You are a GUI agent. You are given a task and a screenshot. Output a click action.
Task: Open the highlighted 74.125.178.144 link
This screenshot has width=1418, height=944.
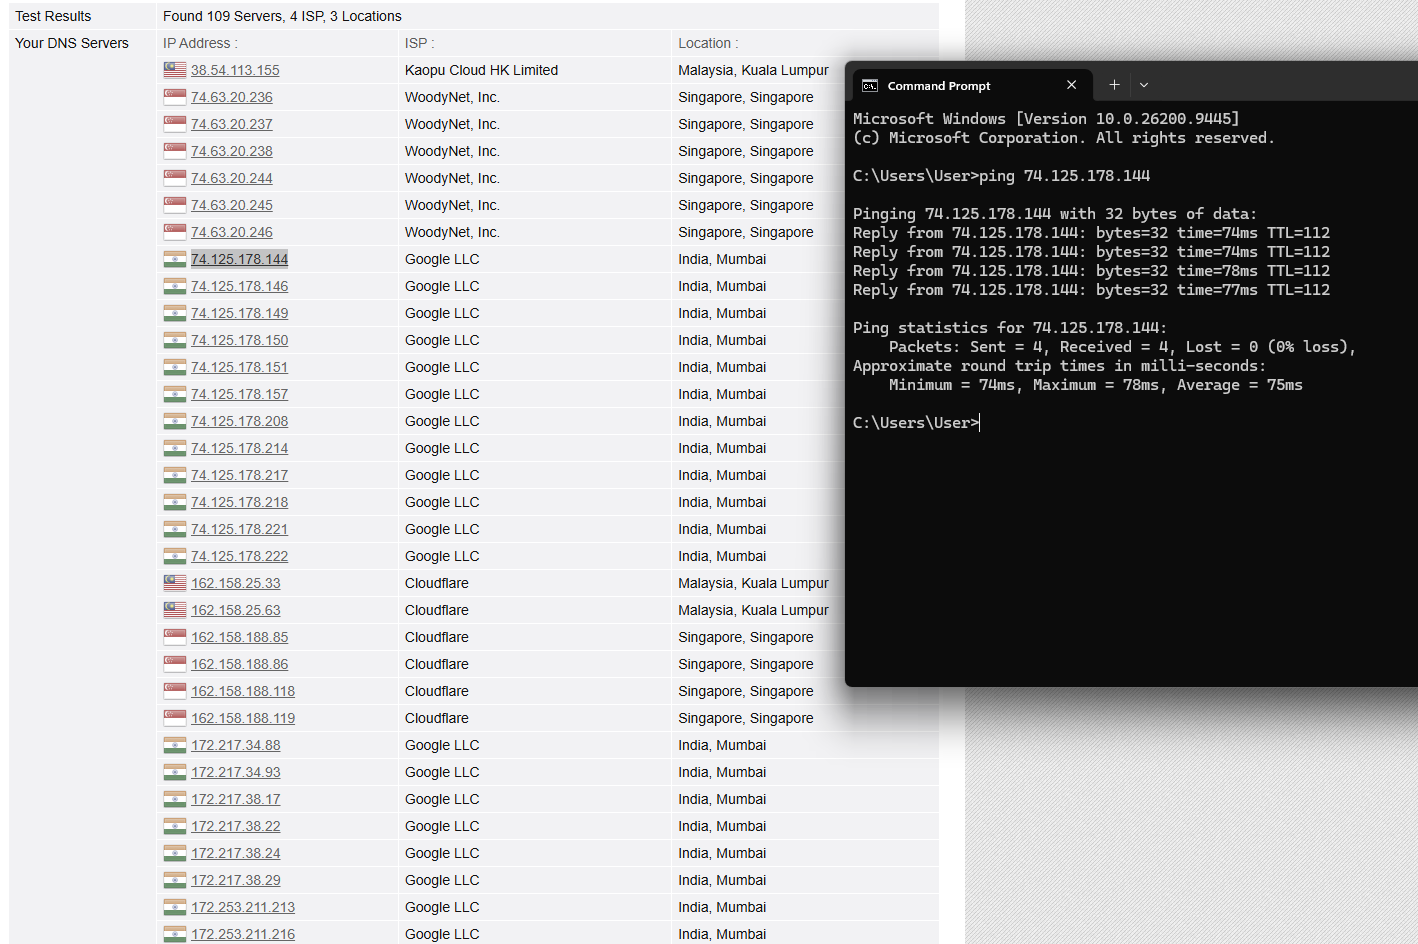[239, 259]
